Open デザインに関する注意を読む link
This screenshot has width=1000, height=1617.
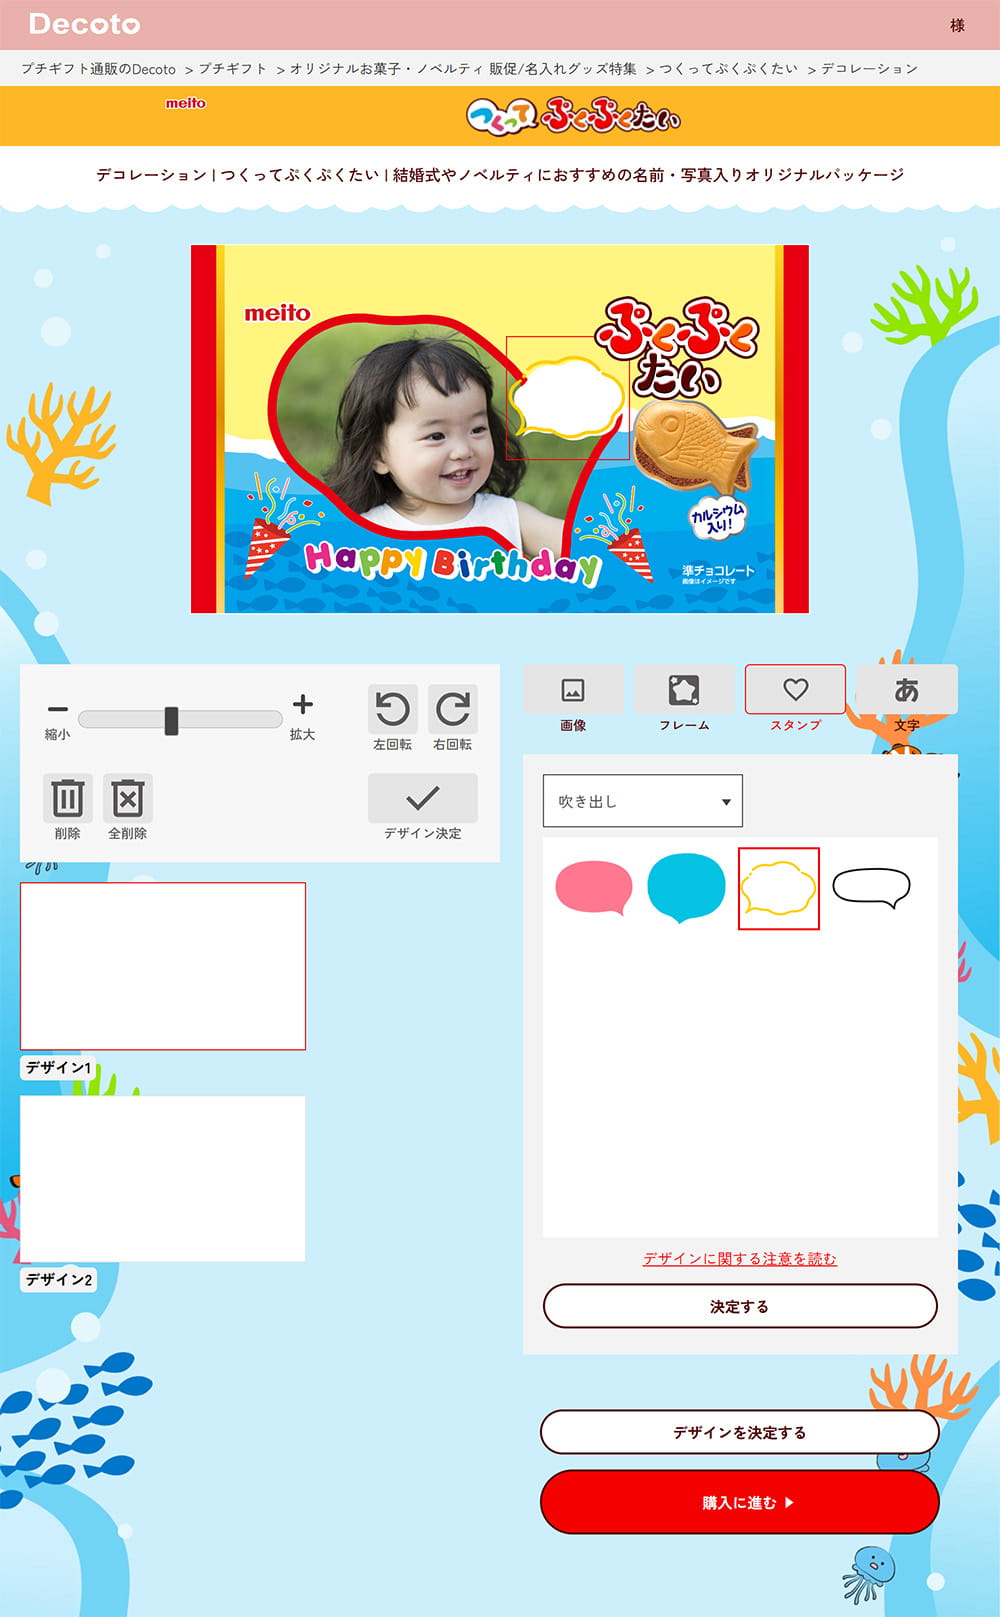(740, 1259)
